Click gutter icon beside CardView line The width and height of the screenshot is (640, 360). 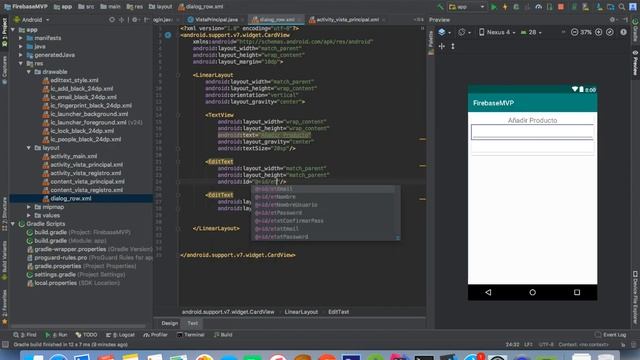(x=168, y=35)
